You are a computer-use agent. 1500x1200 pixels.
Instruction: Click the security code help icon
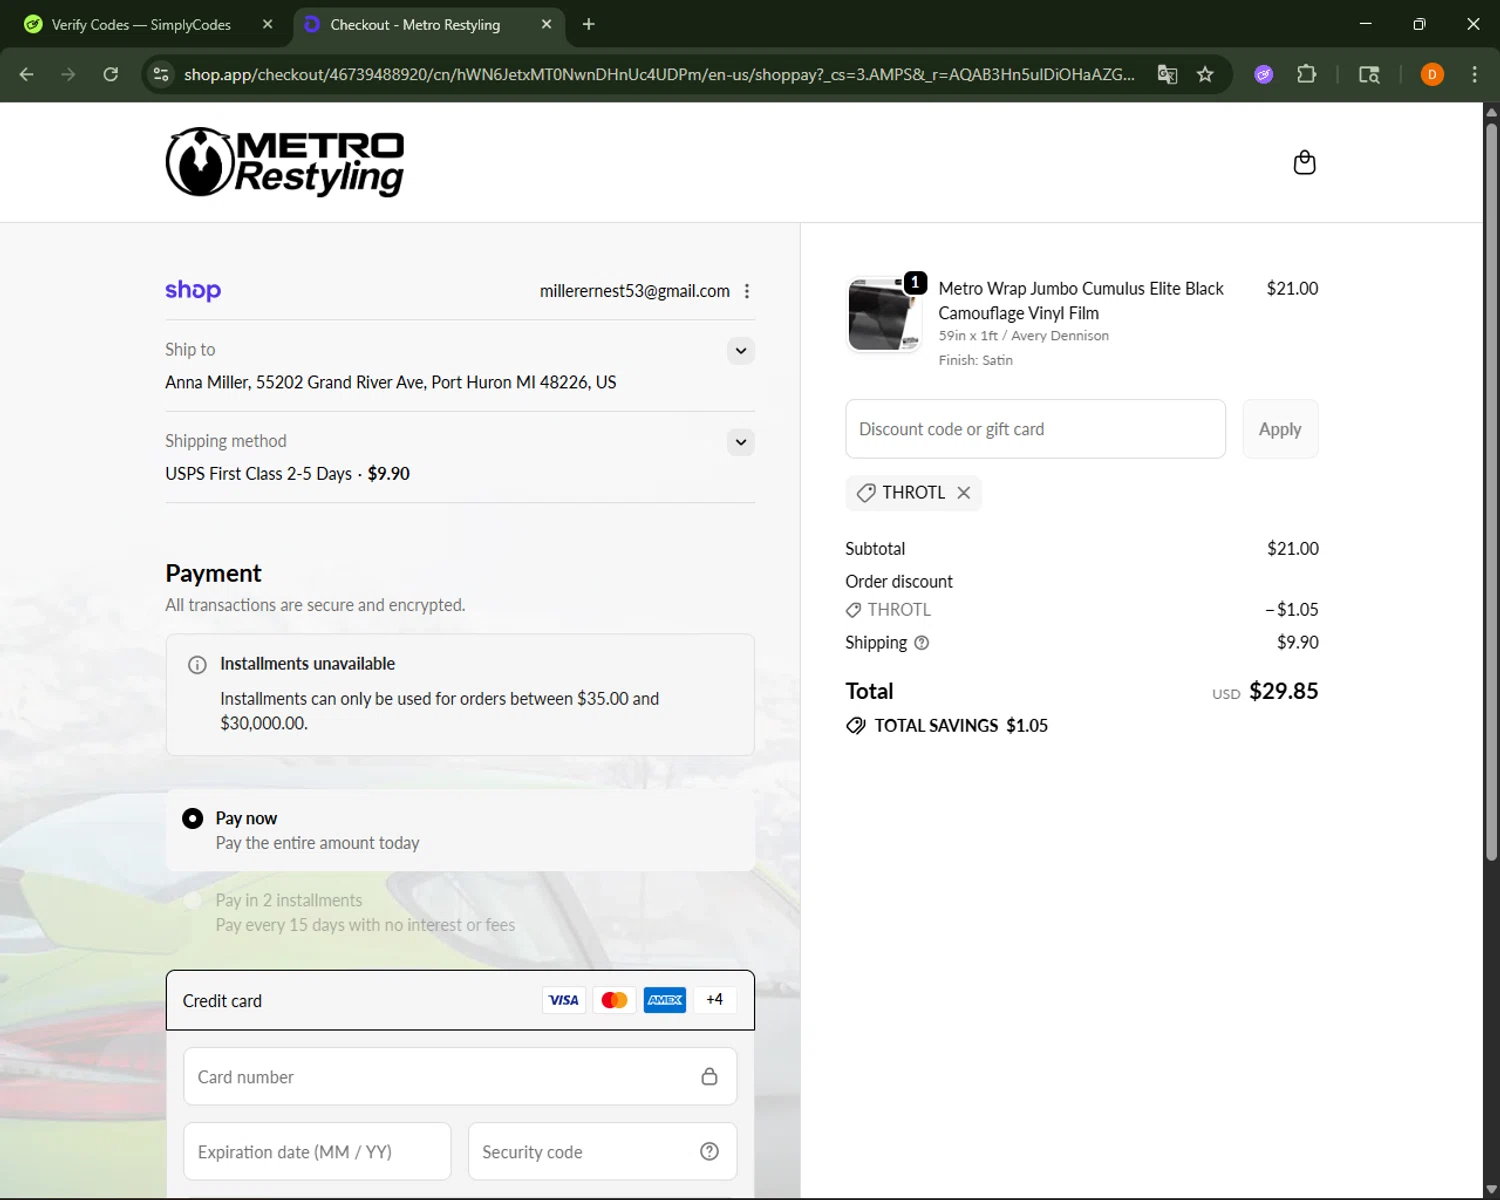[x=709, y=1151]
